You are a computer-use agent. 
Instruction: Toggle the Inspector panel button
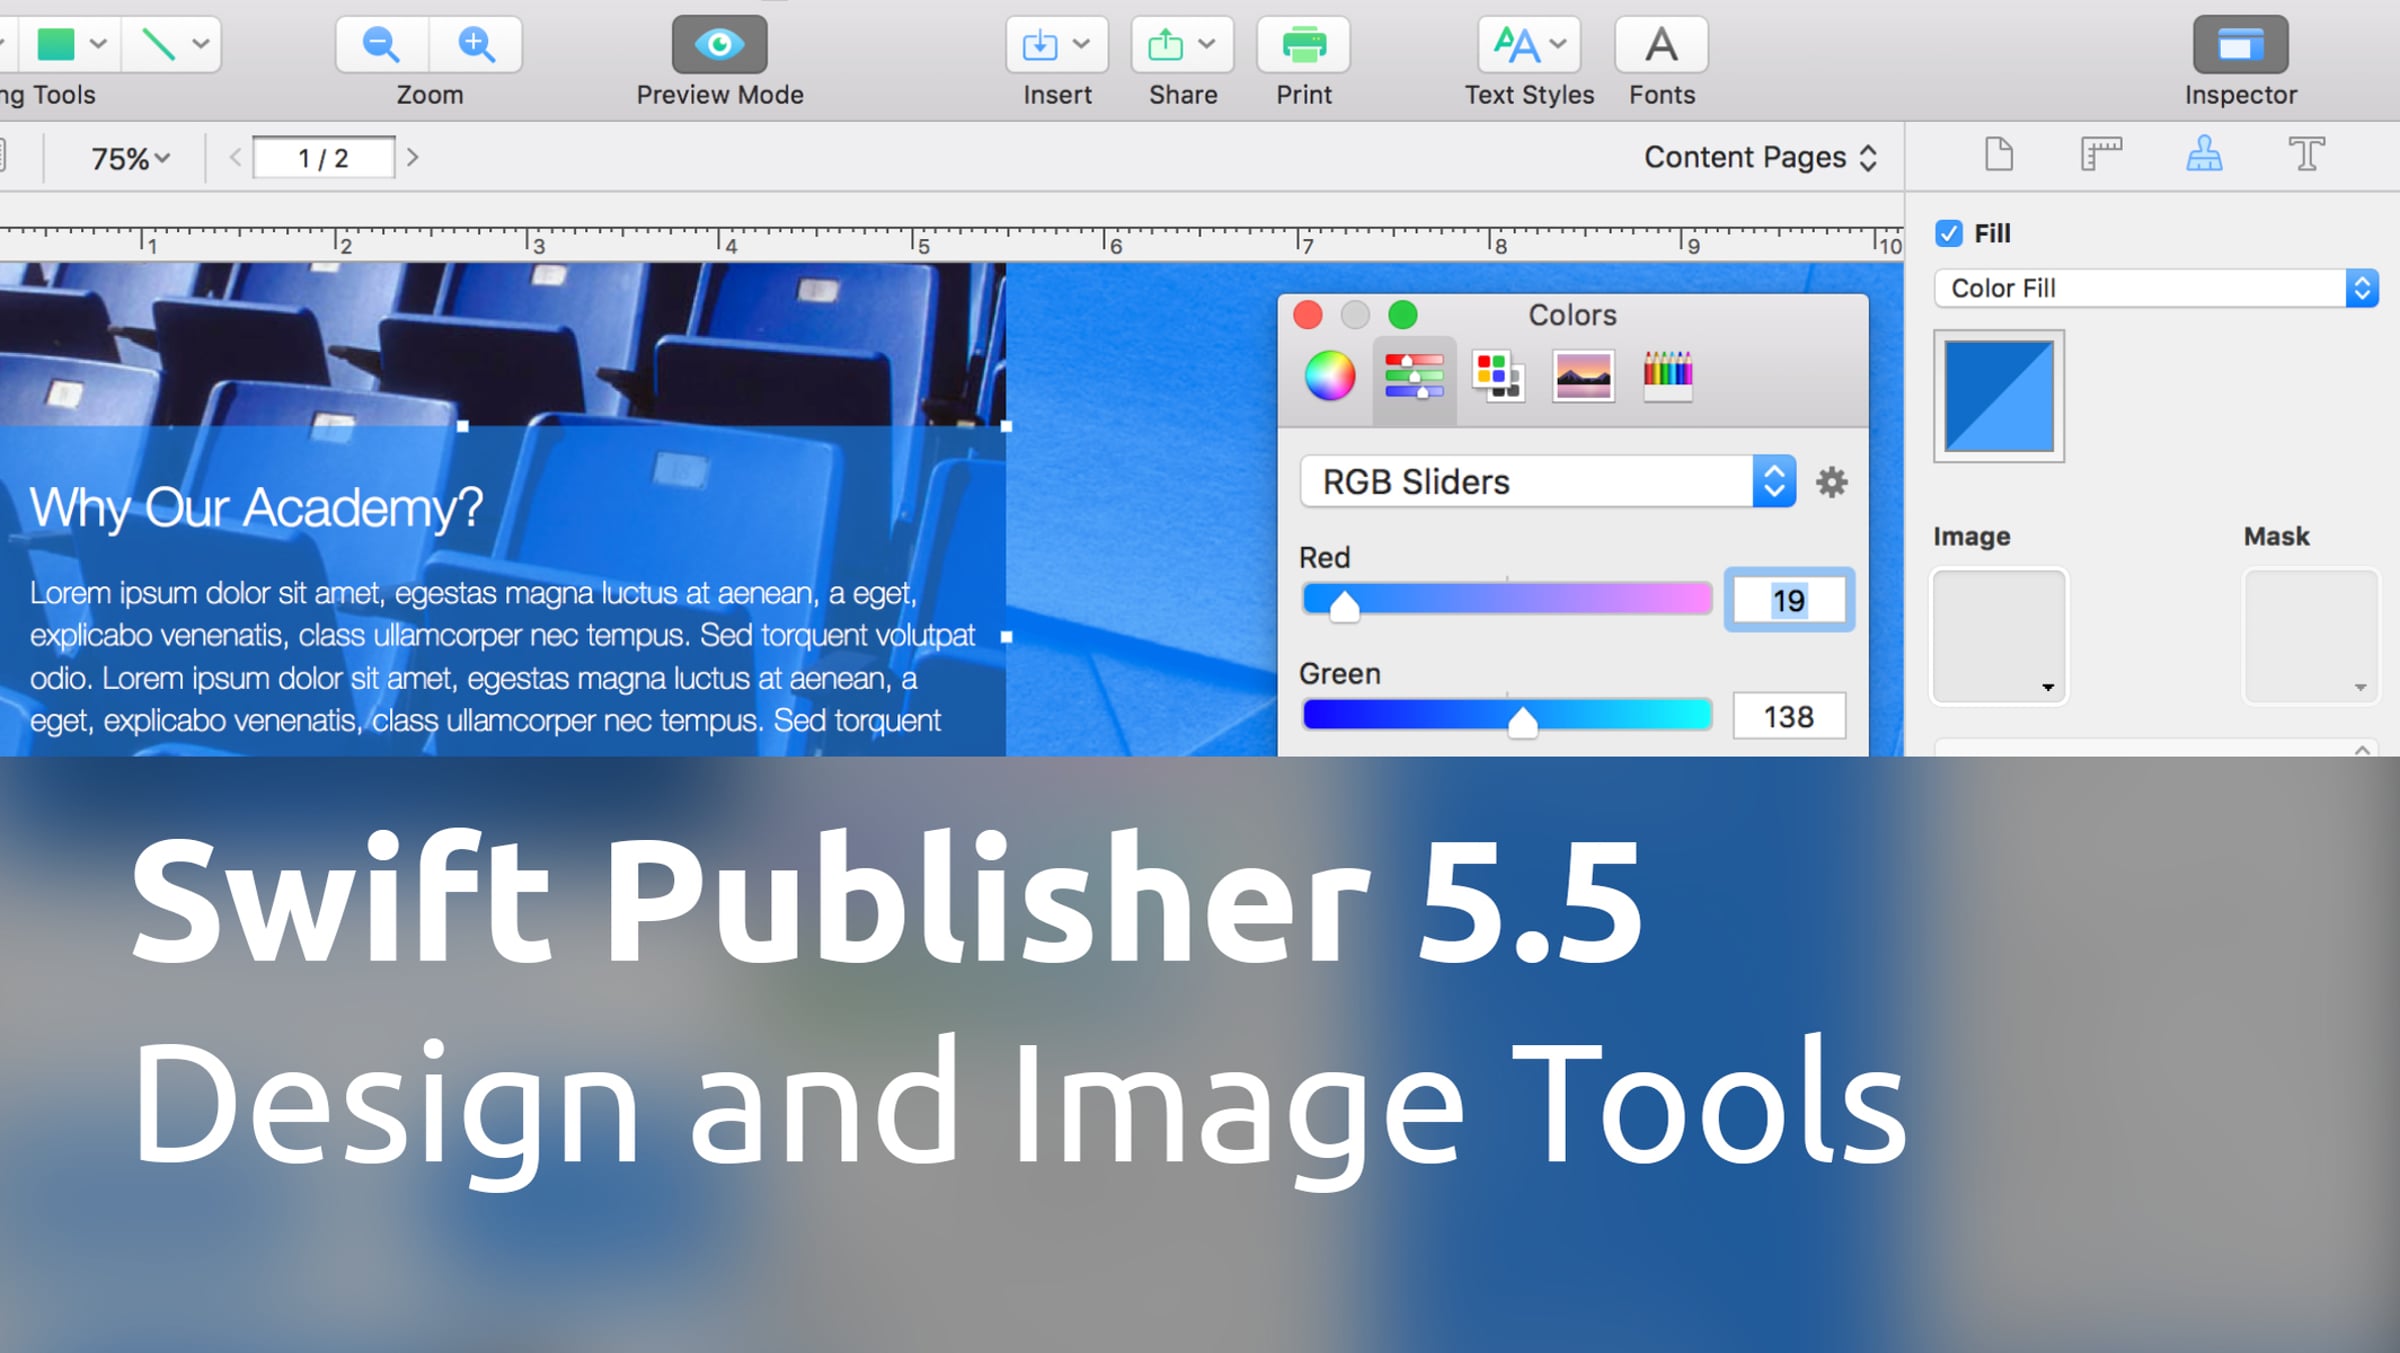[2240, 45]
